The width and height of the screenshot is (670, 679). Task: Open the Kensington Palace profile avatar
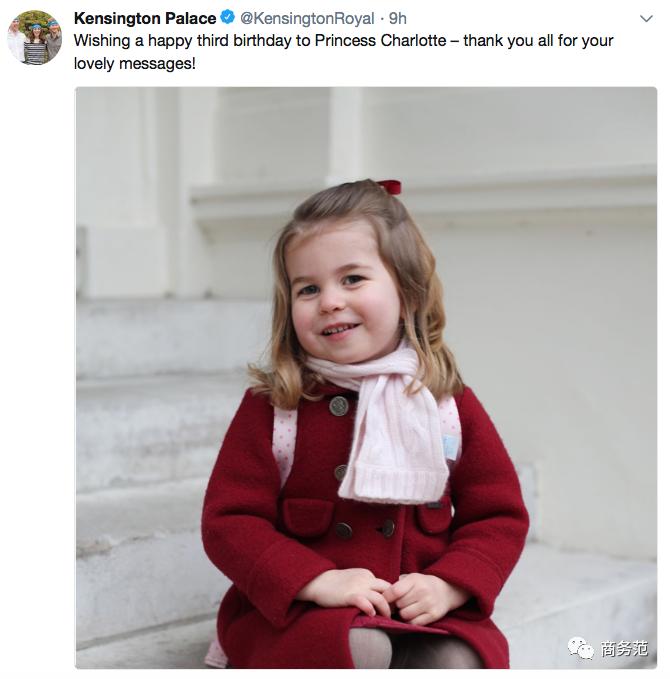coord(34,37)
